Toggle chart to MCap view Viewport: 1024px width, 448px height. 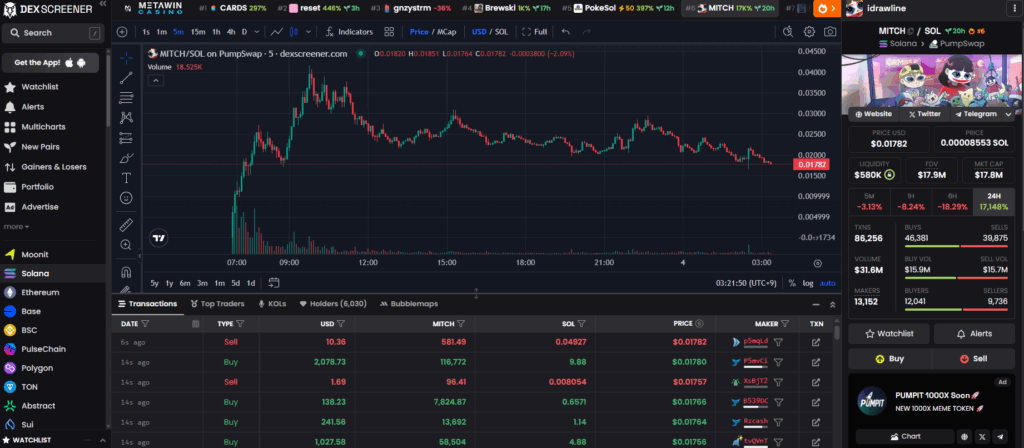click(x=447, y=31)
